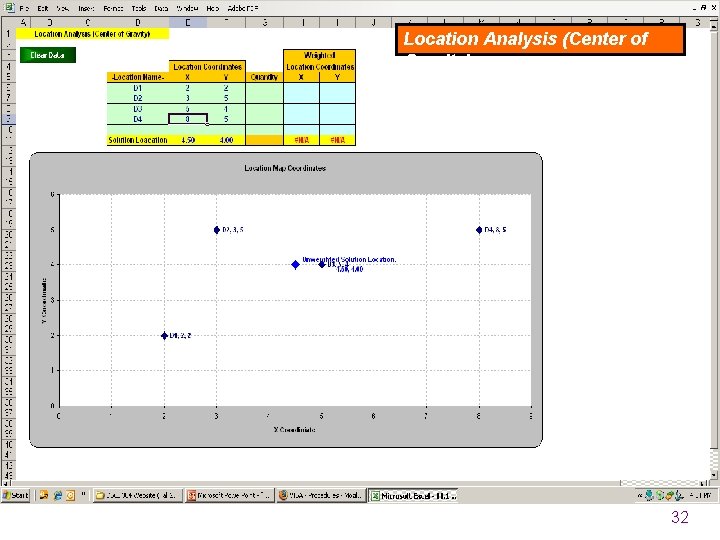Select the active D4 X-coordinate cell
Screen dimensions: 720x540
click(x=188, y=119)
